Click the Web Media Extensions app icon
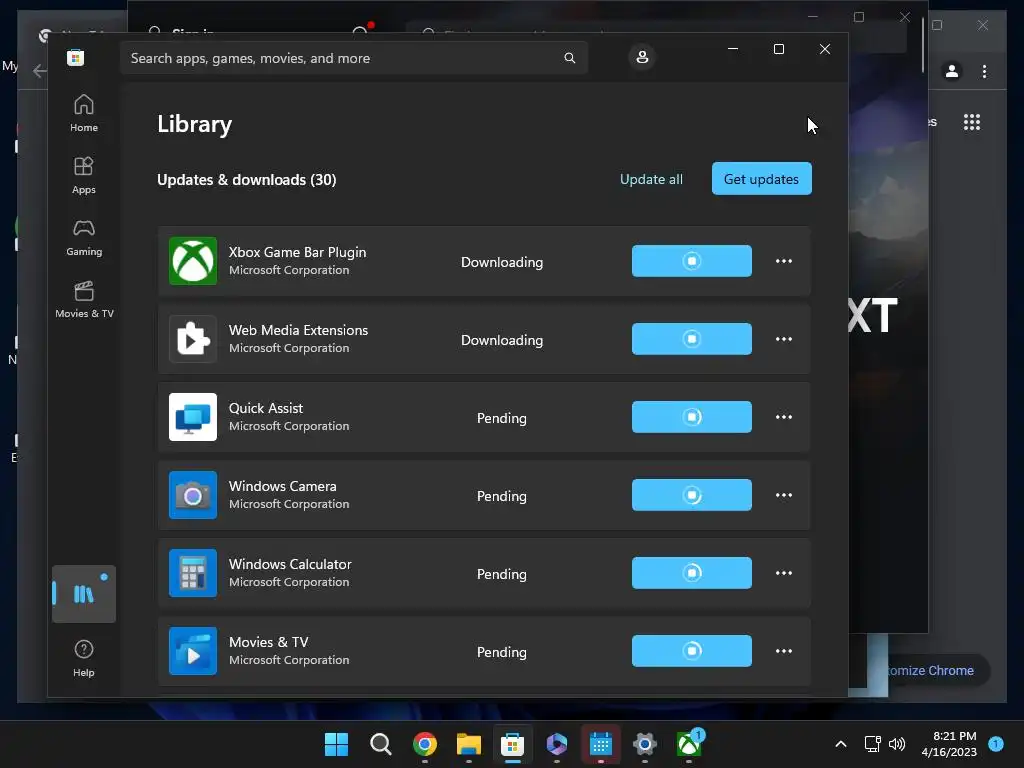The image size is (1024, 768). tap(193, 339)
